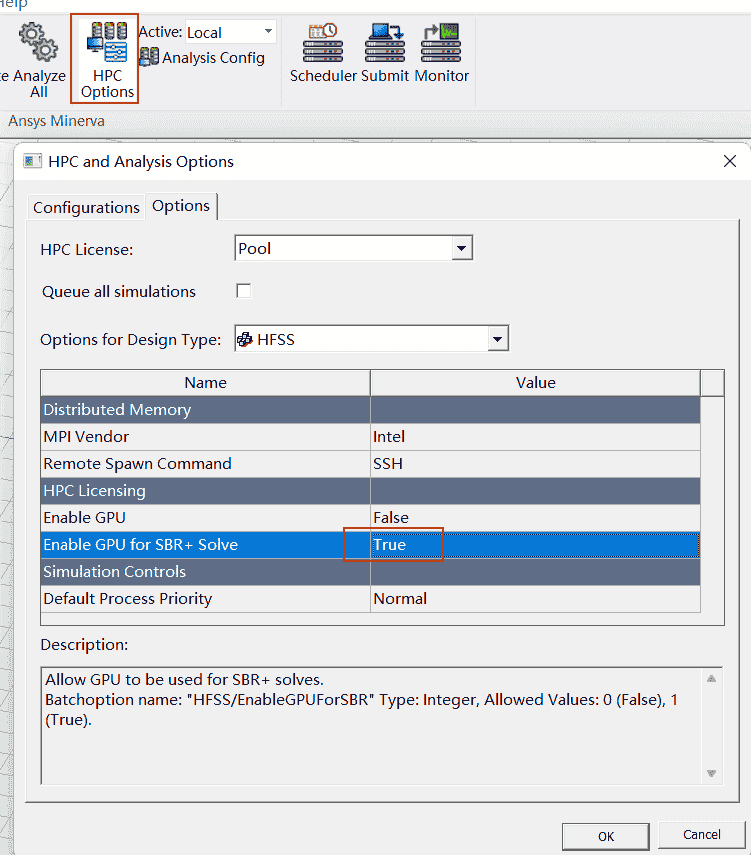
Task: Click the Analyze All gears icon
Action: [x=38, y=41]
